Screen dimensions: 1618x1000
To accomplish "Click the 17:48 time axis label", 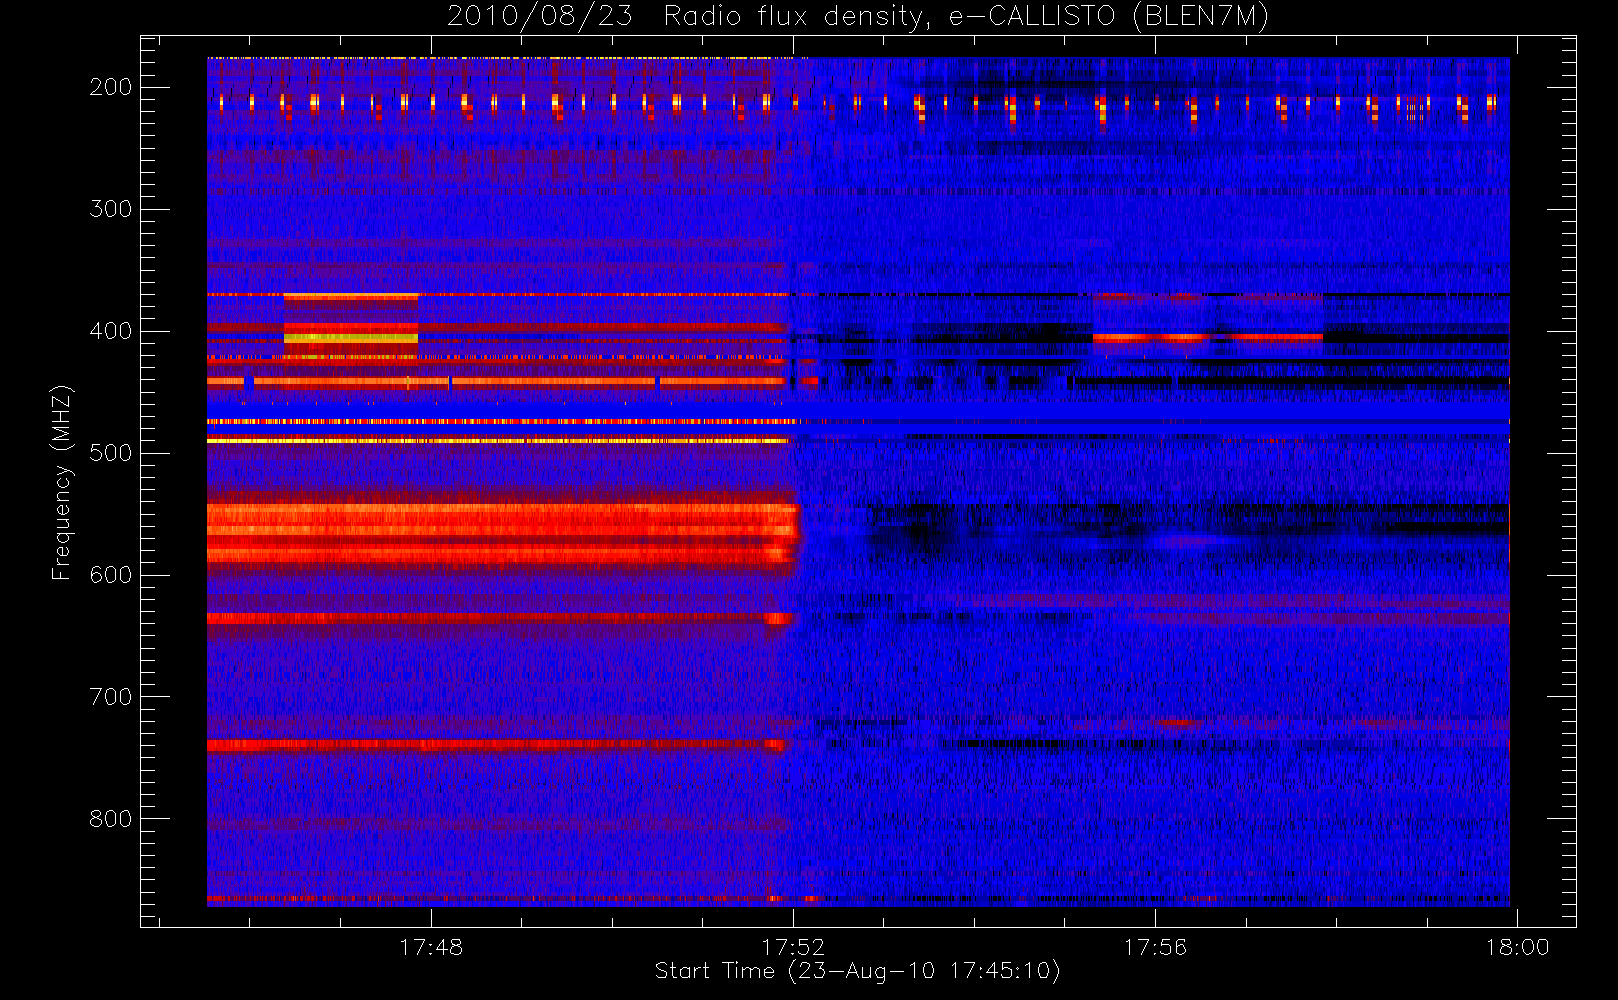I will 431,947.
